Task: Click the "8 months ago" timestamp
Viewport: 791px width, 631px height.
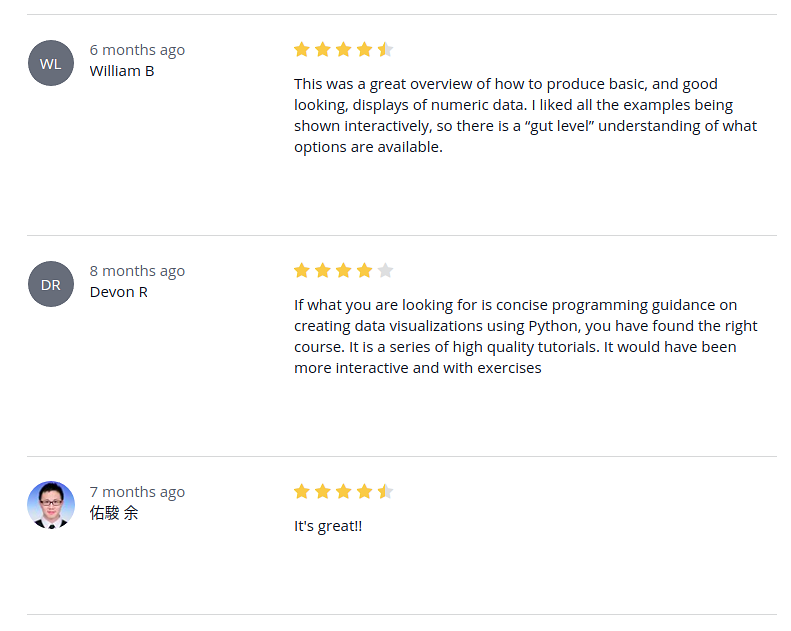Action: (x=137, y=271)
